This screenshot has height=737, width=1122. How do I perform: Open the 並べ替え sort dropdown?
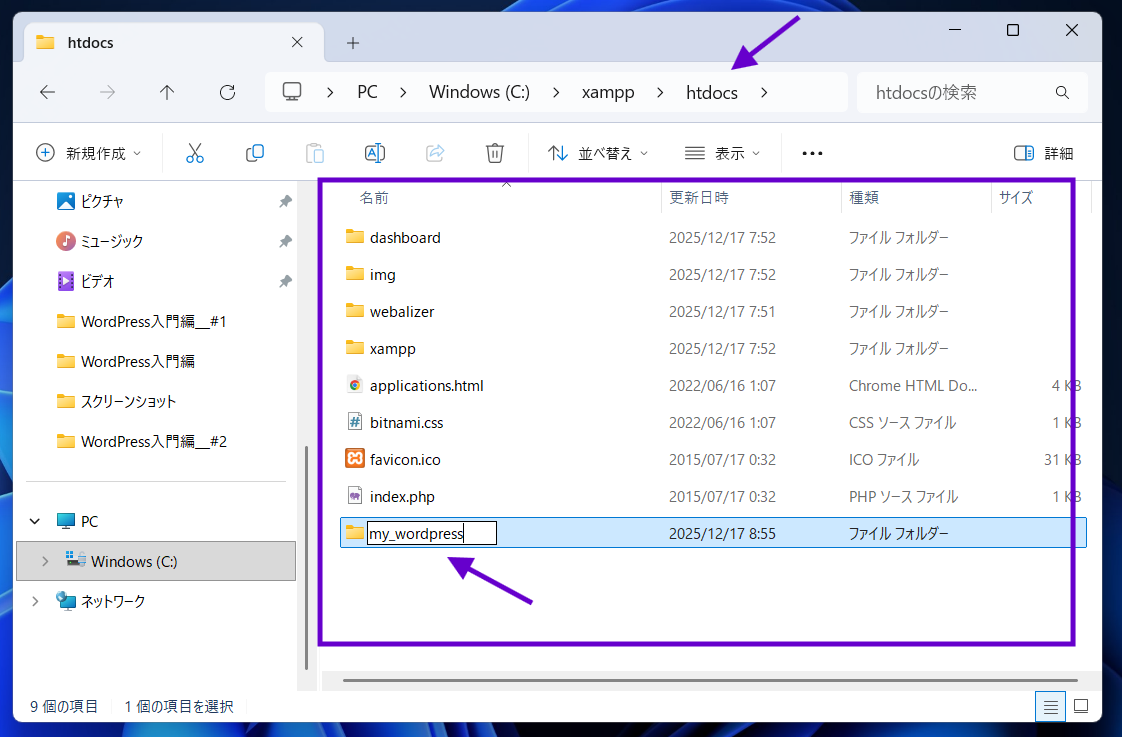(598, 153)
